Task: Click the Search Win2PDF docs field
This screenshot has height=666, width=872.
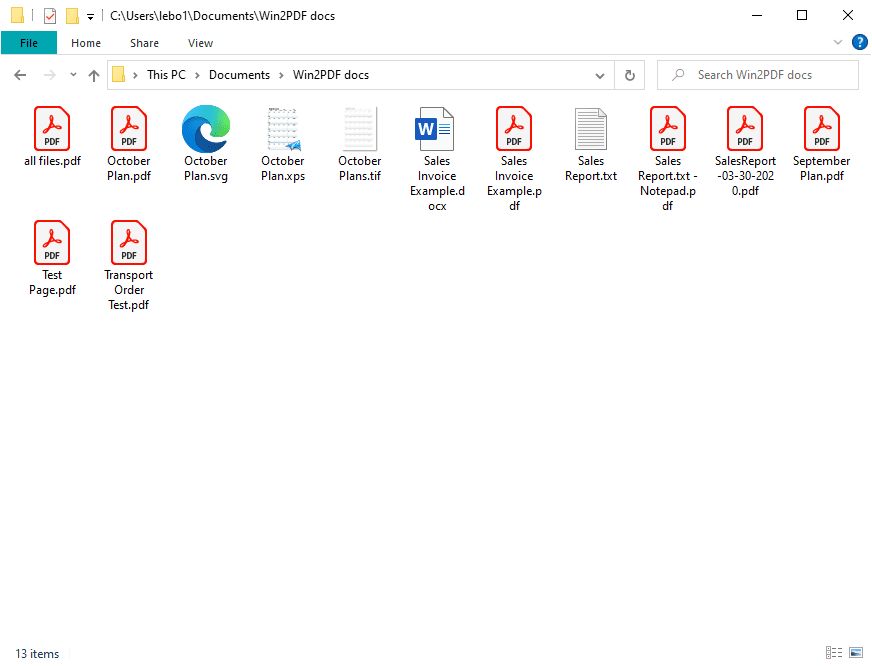Action: 757,75
